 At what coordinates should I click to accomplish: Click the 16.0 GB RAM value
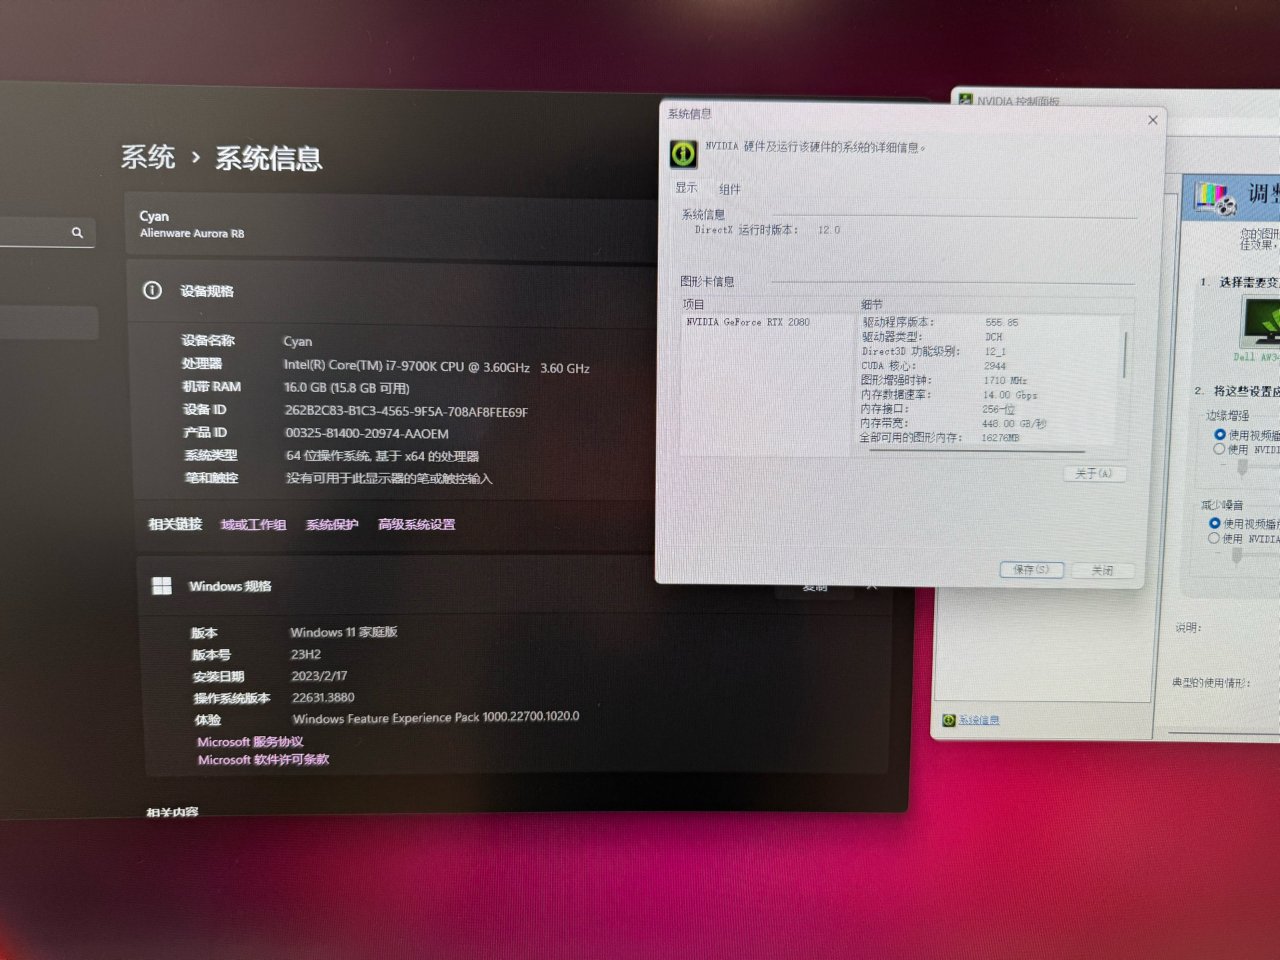[346, 388]
